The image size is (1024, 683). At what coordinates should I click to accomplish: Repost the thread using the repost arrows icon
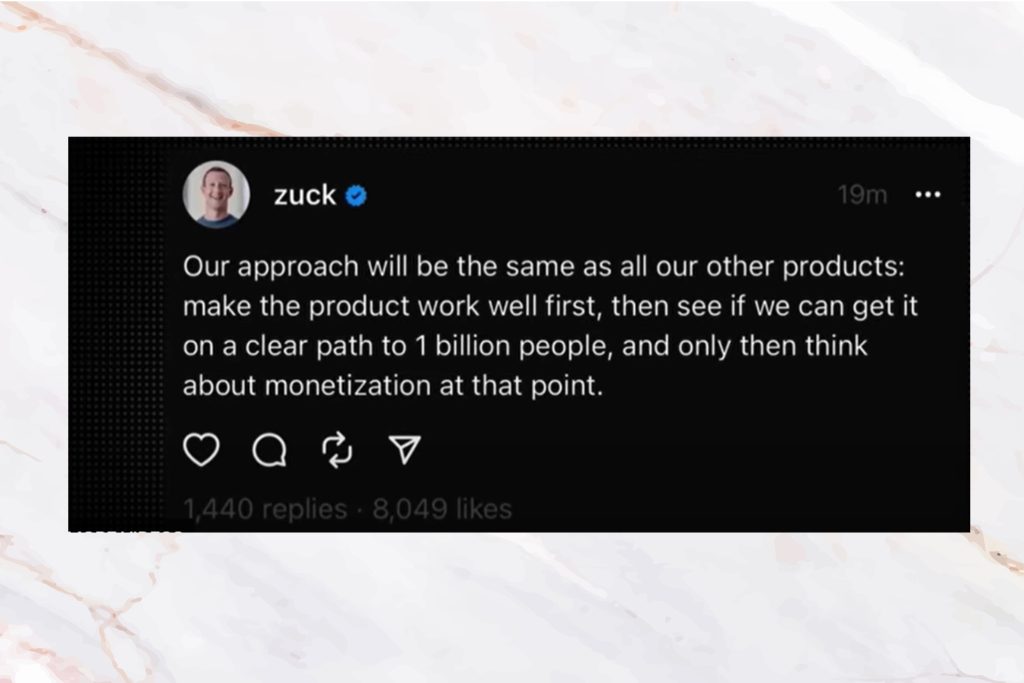337,450
